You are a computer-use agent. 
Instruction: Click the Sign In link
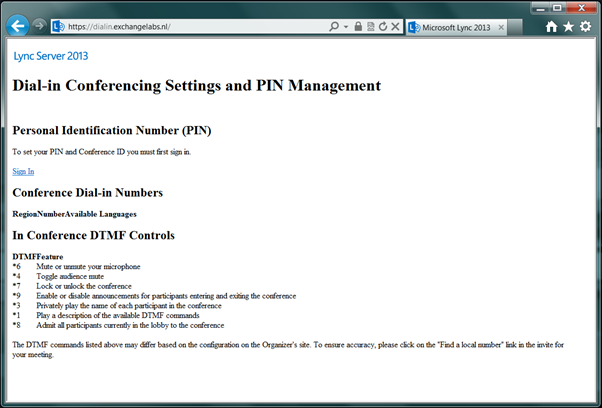(23, 172)
